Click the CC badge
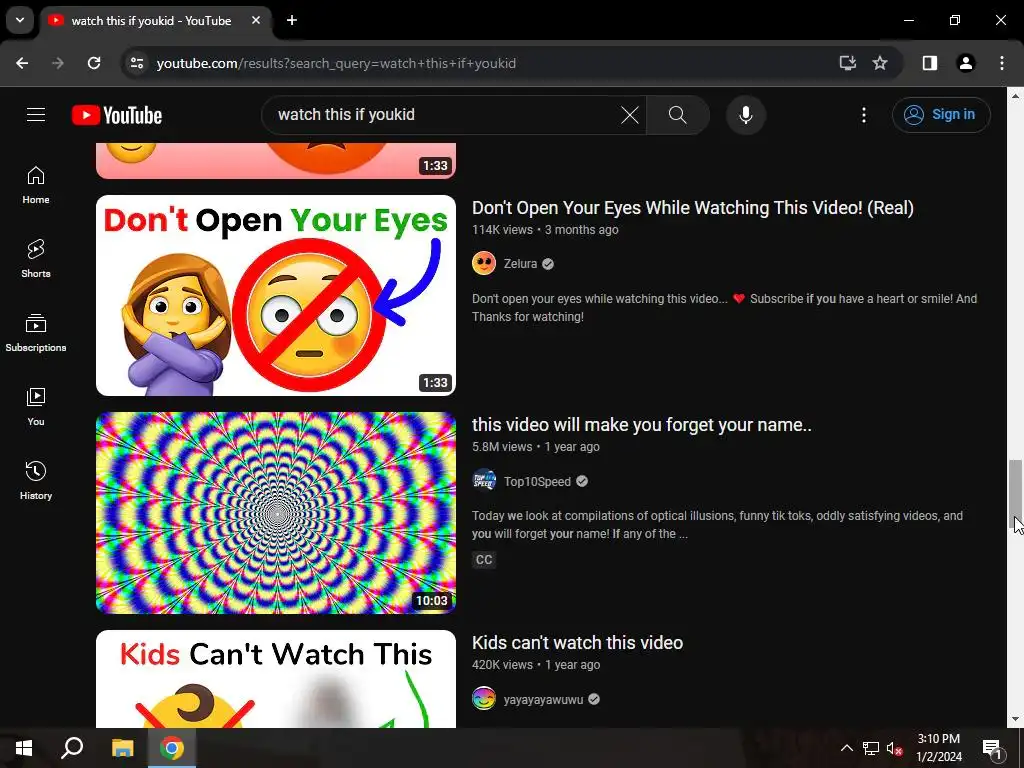Image resolution: width=1024 pixels, height=768 pixels. pos(484,560)
